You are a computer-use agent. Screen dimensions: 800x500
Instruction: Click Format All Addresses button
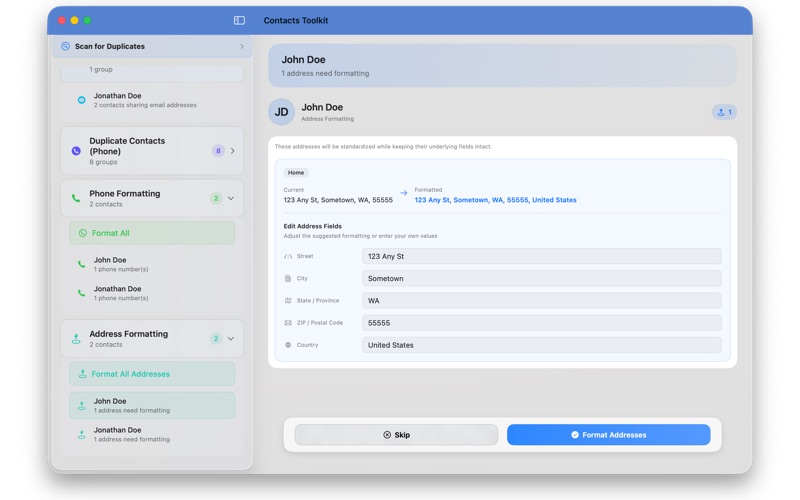[152, 374]
